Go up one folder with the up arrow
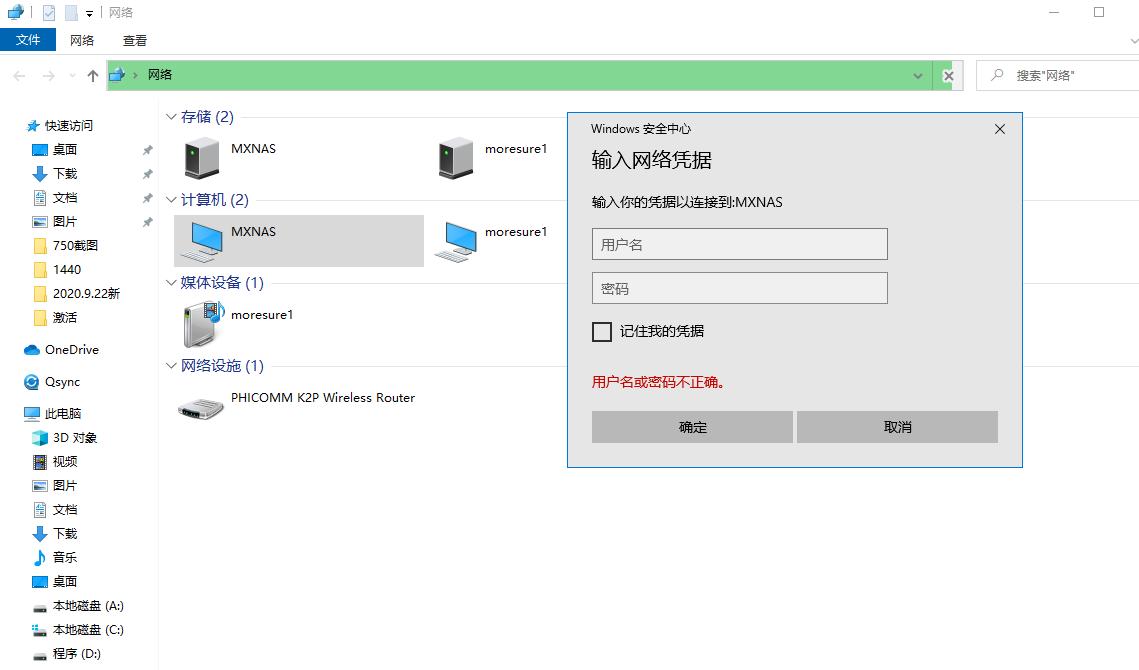This screenshot has width=1139, height=670. tap(93, 76)
